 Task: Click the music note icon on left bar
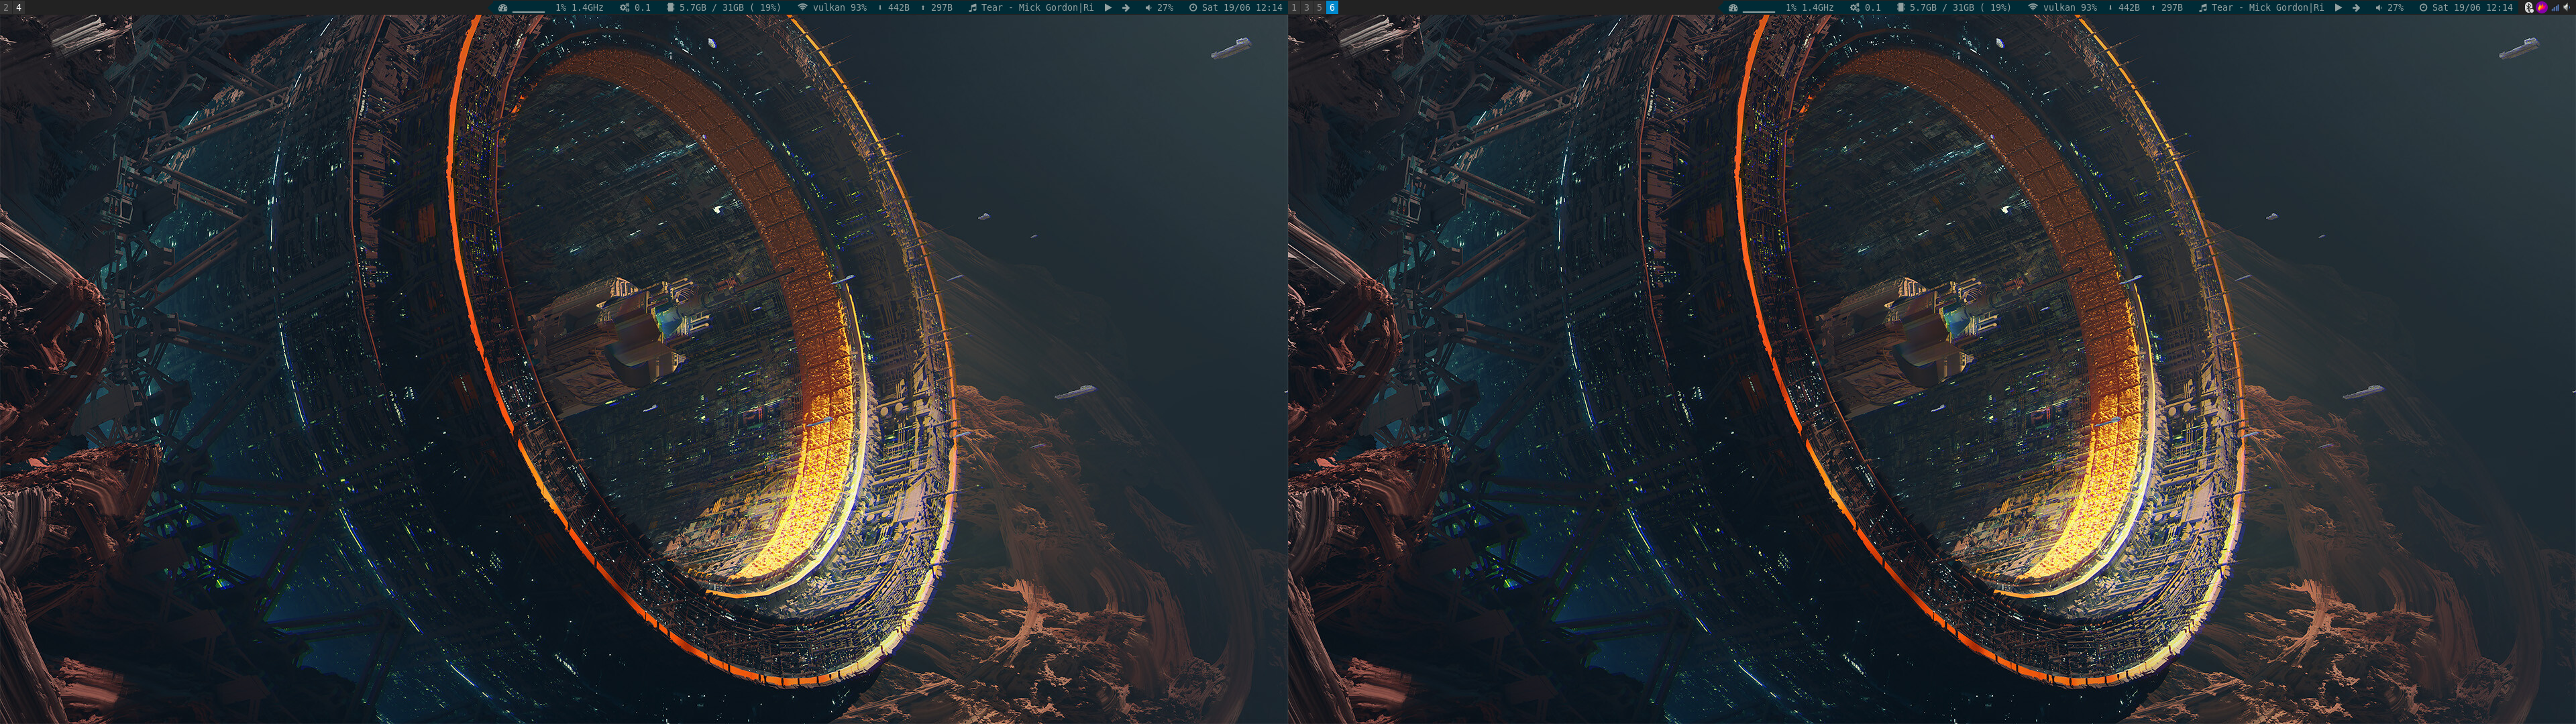click(973, 8)
